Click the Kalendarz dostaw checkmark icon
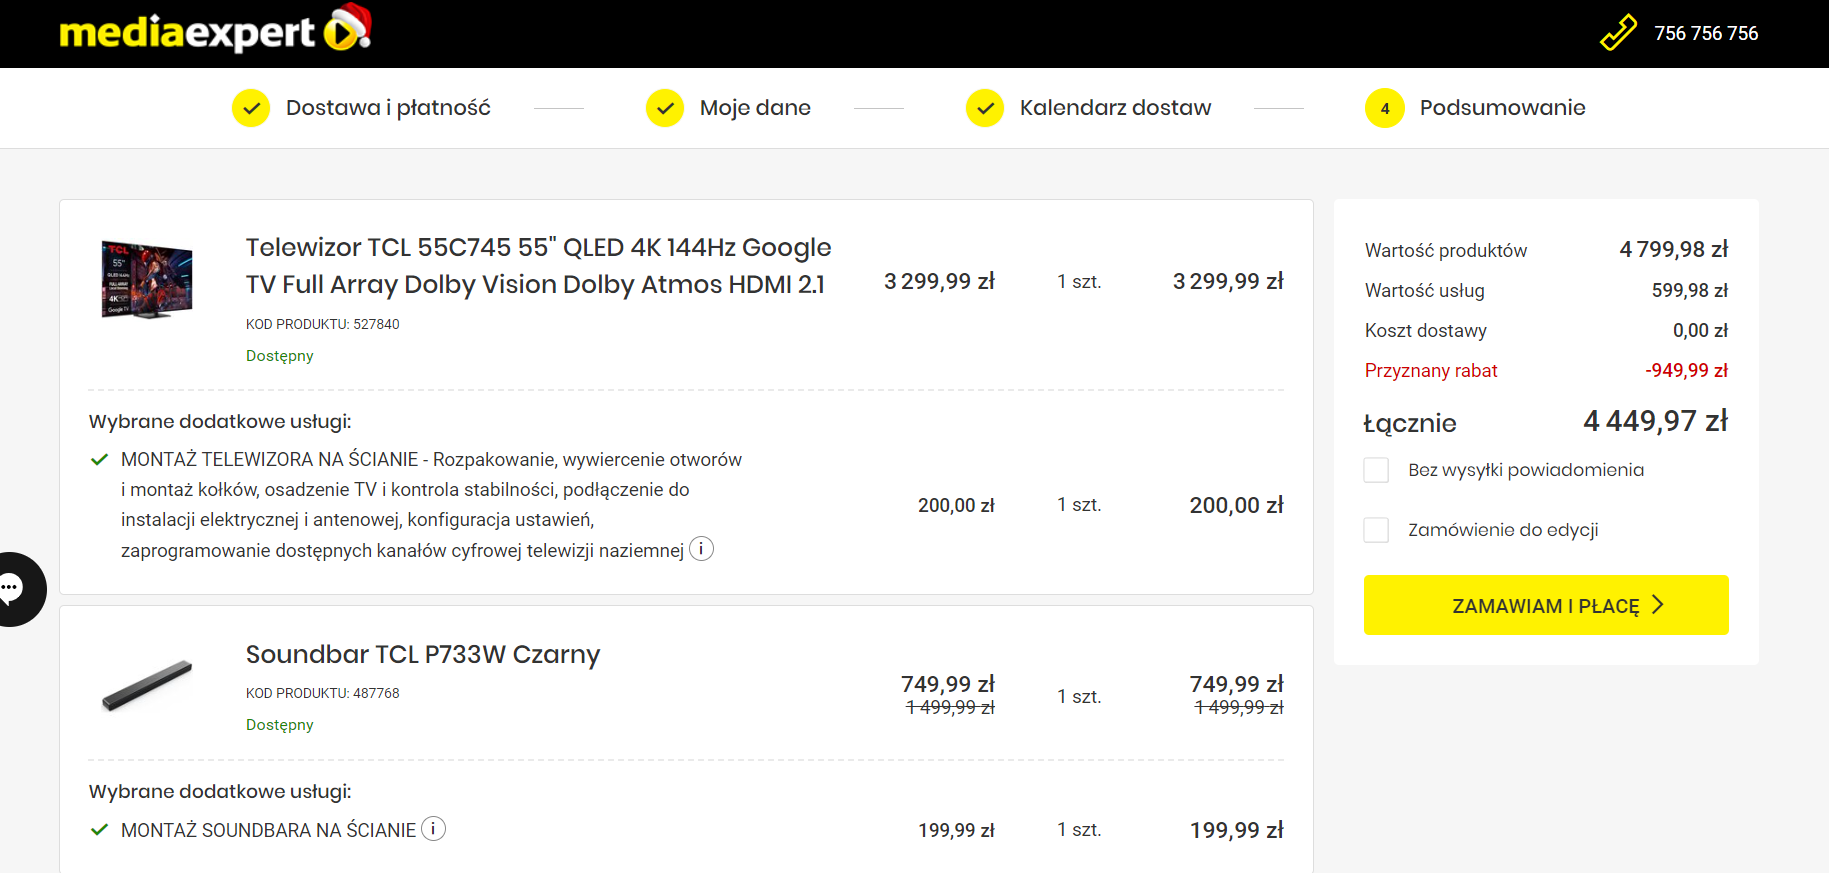 click(985, 108)
